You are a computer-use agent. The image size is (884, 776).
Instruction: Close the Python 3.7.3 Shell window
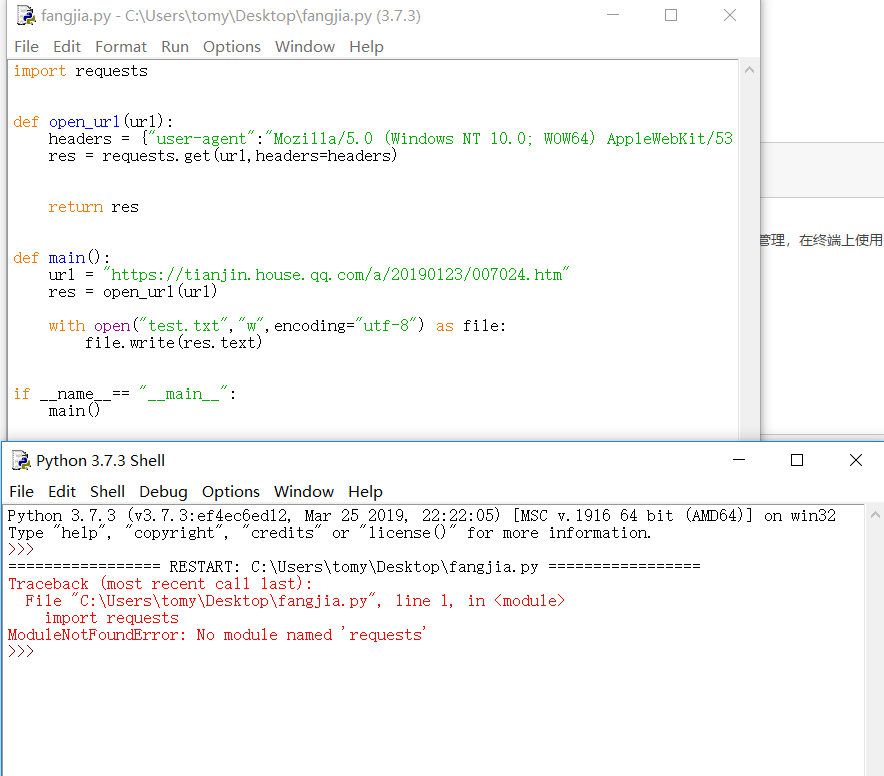856,460
